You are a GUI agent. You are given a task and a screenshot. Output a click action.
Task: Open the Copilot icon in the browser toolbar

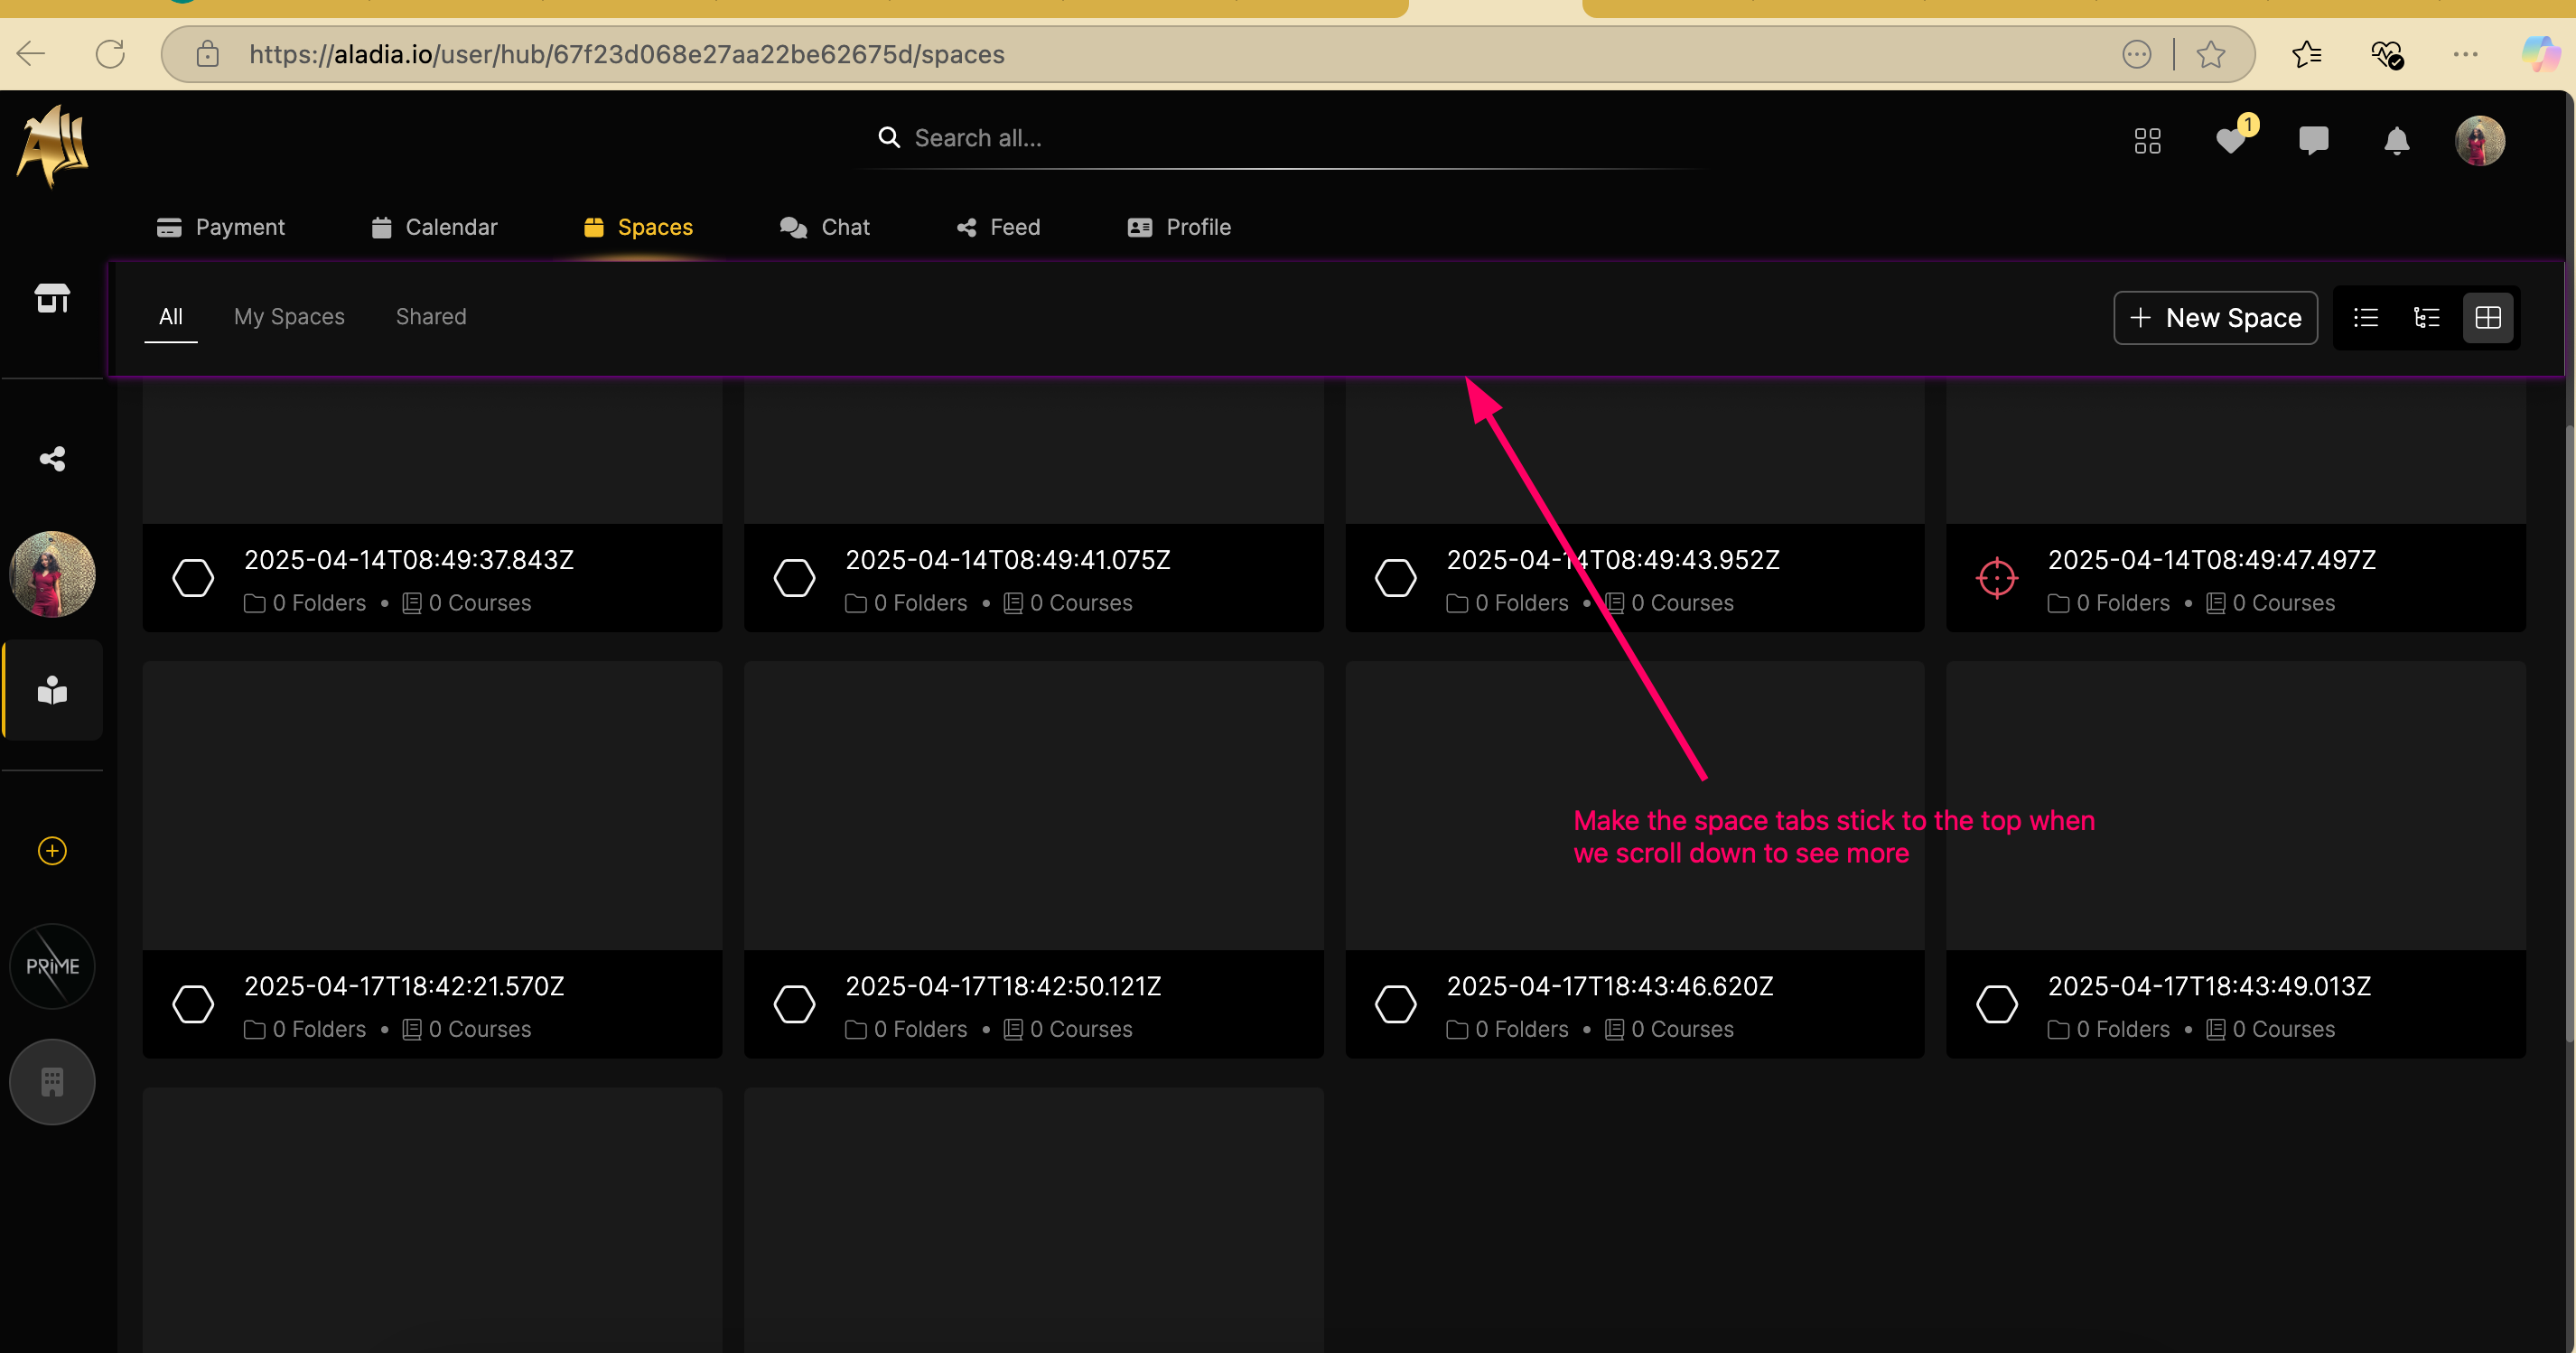click(x=2539, y=54)
